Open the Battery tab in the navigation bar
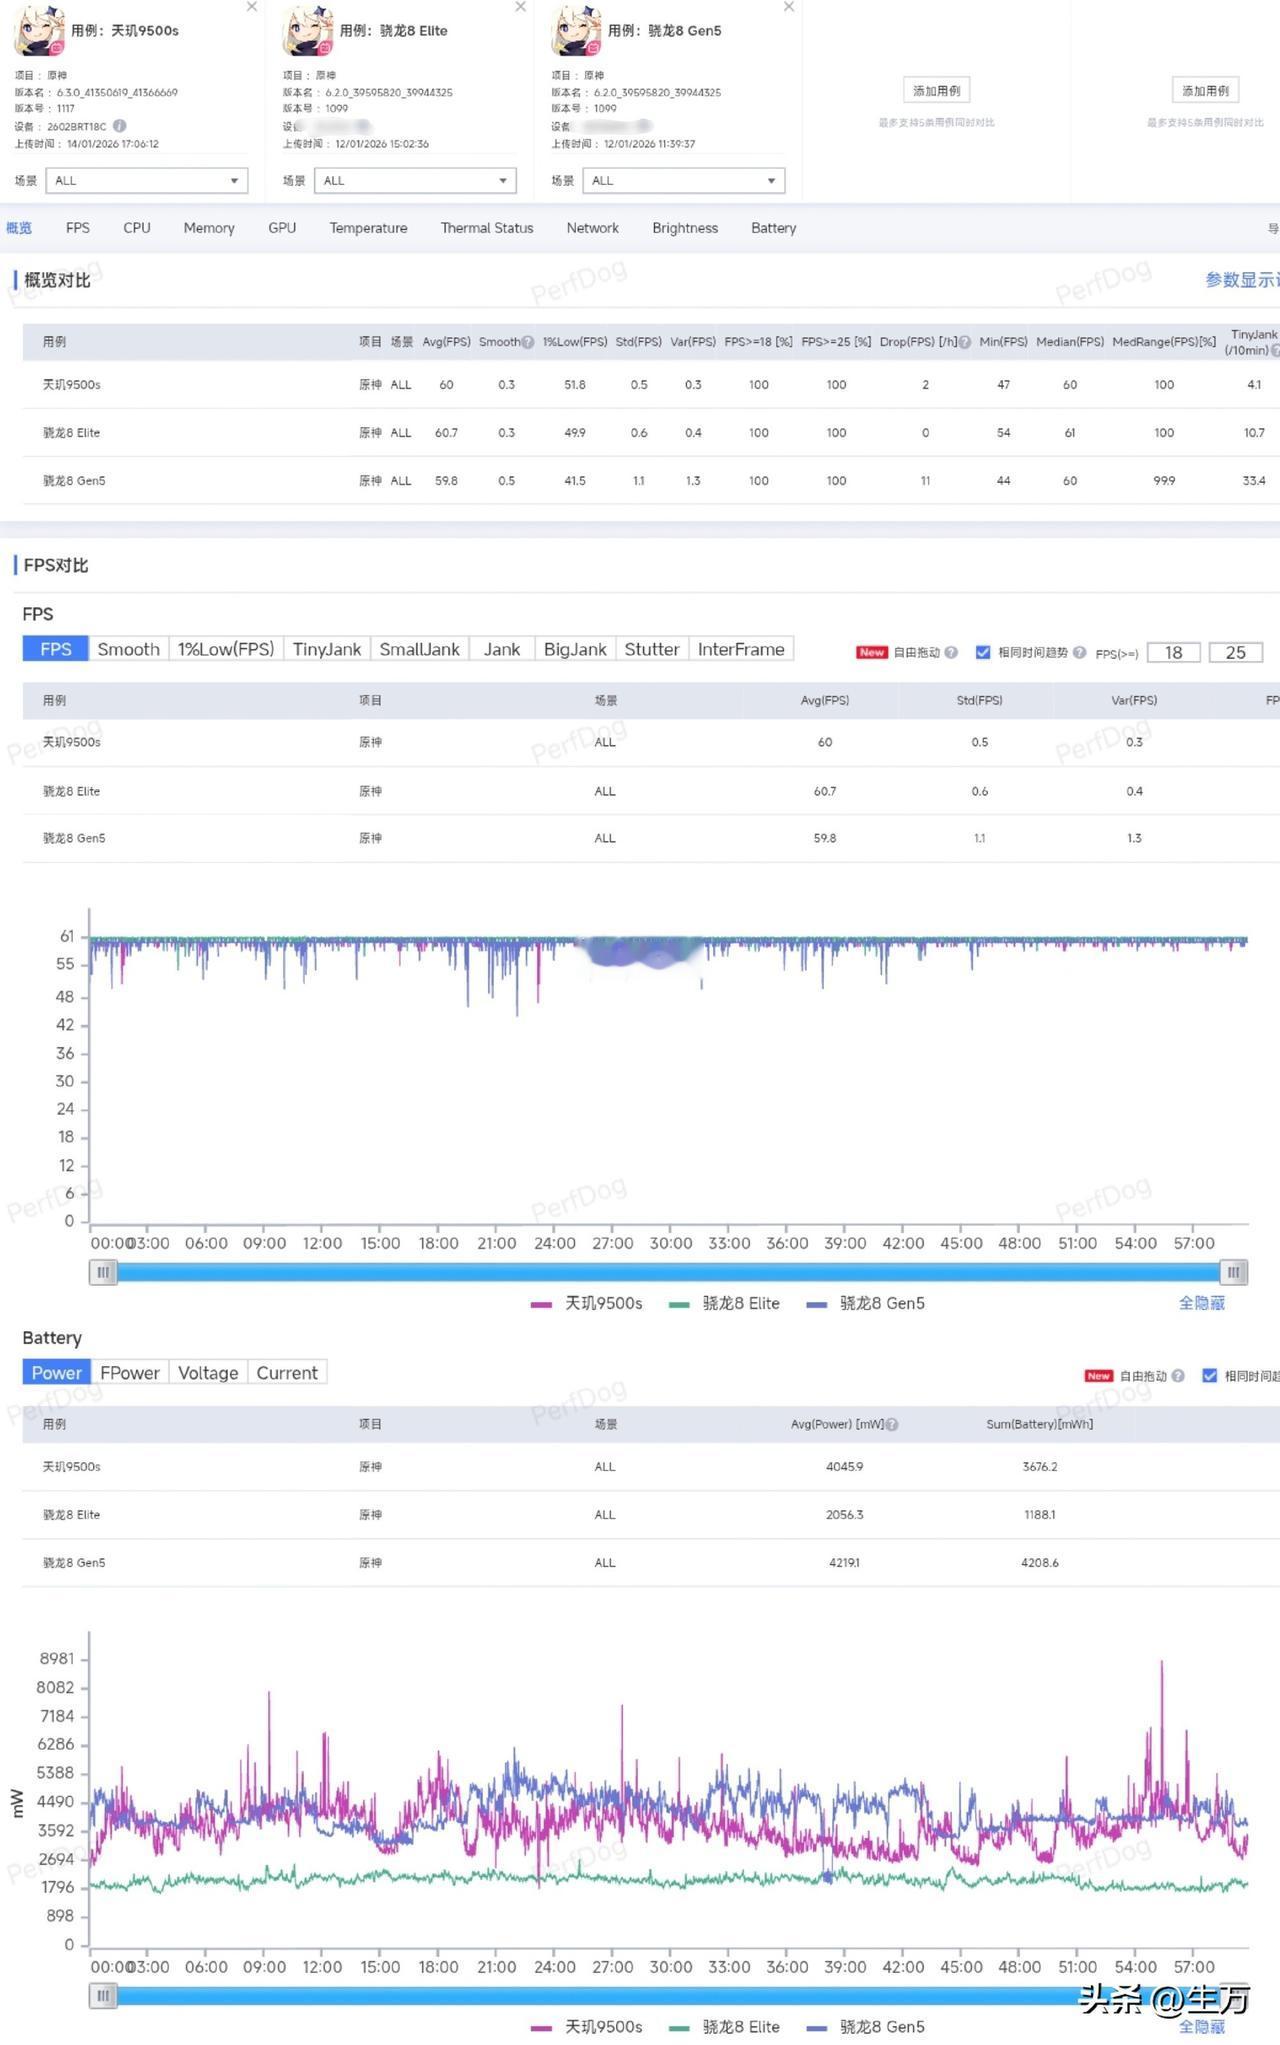 tap(774, 228)
